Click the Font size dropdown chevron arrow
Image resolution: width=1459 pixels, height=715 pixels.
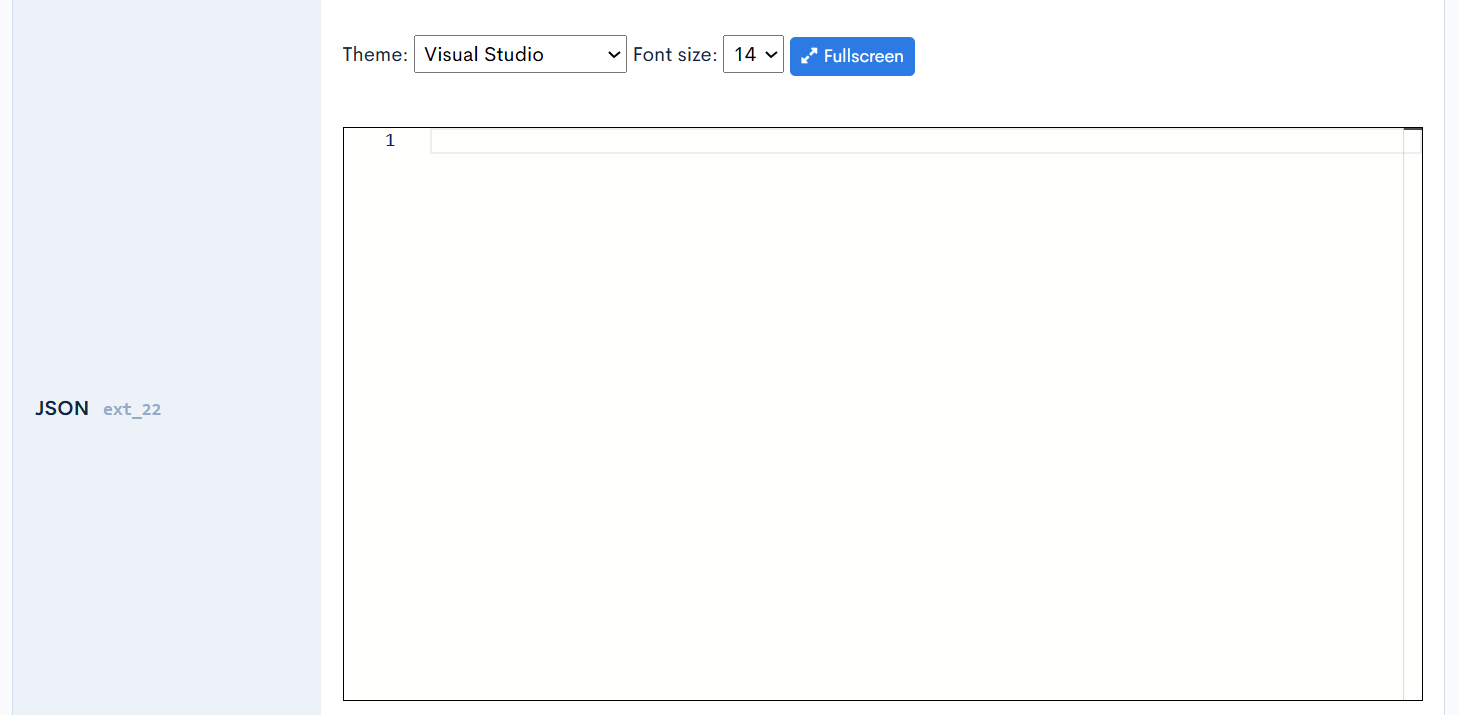point(771,55)
